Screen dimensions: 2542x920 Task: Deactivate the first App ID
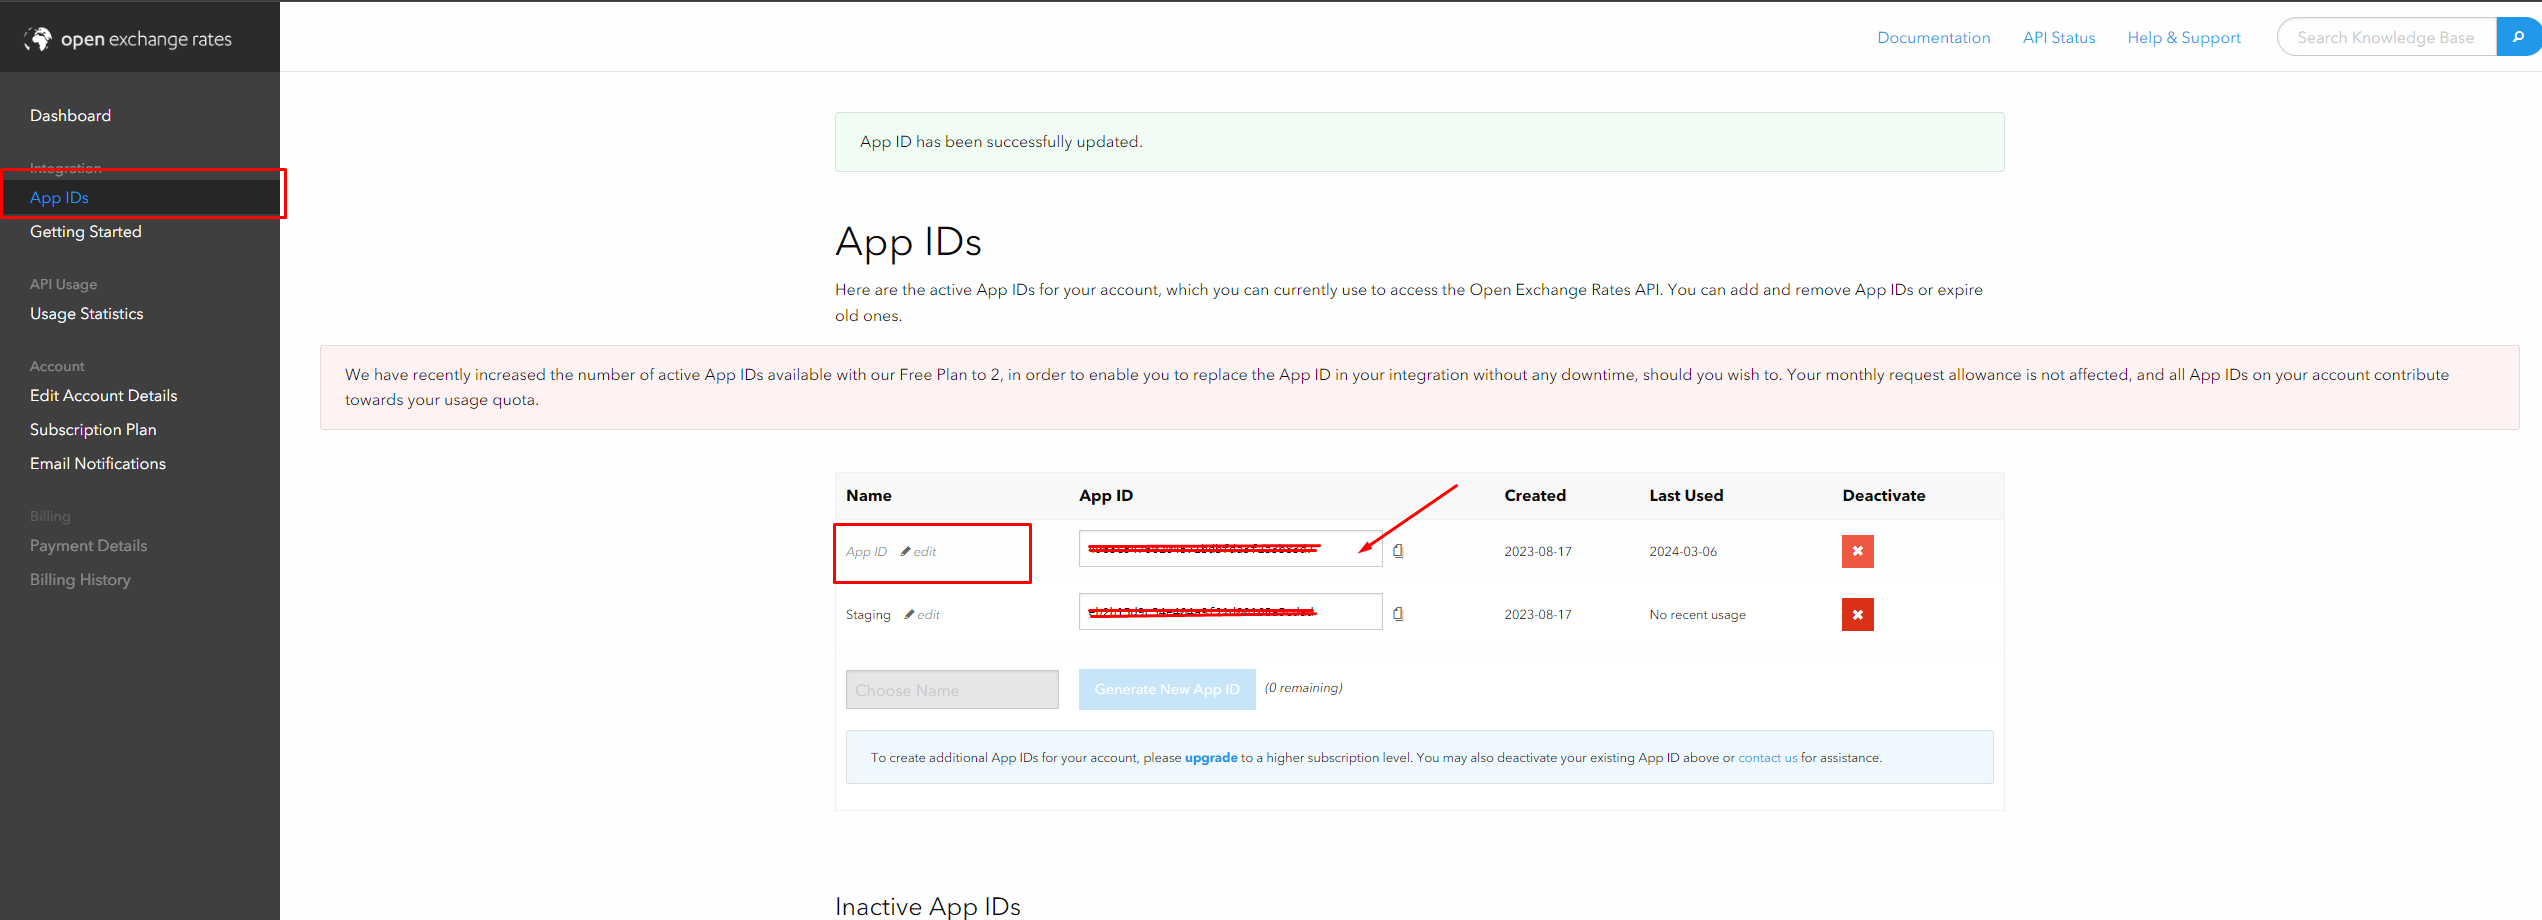click(x=1857, y=551)
